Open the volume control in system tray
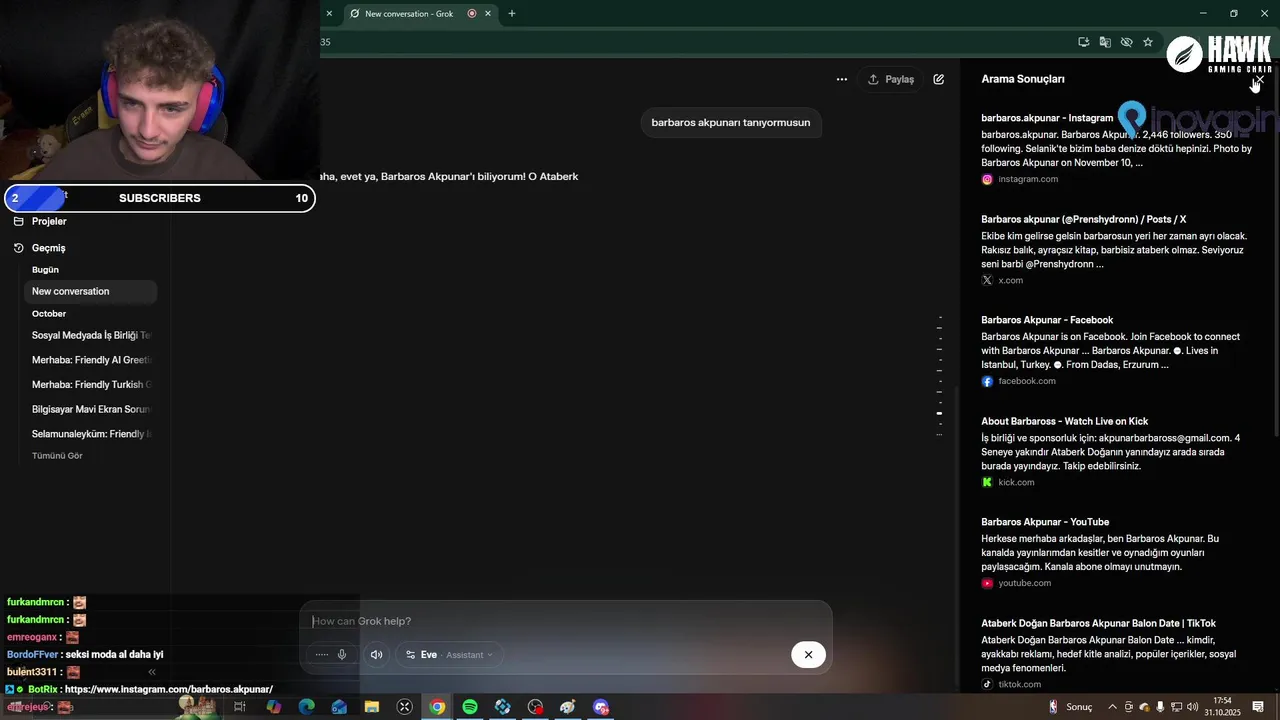The width and height of the screenshot is (1280, 720). click(x=1192, y=707)
